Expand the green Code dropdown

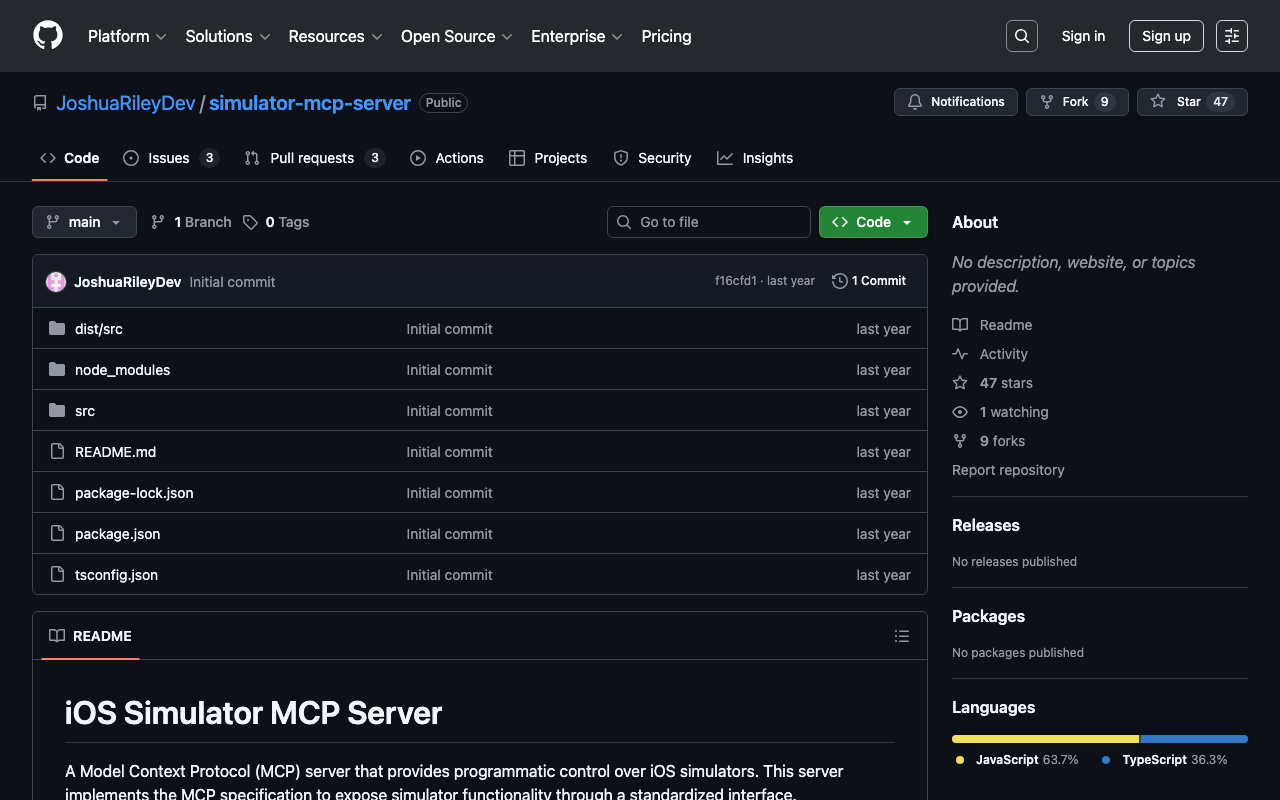coord(872,222)
